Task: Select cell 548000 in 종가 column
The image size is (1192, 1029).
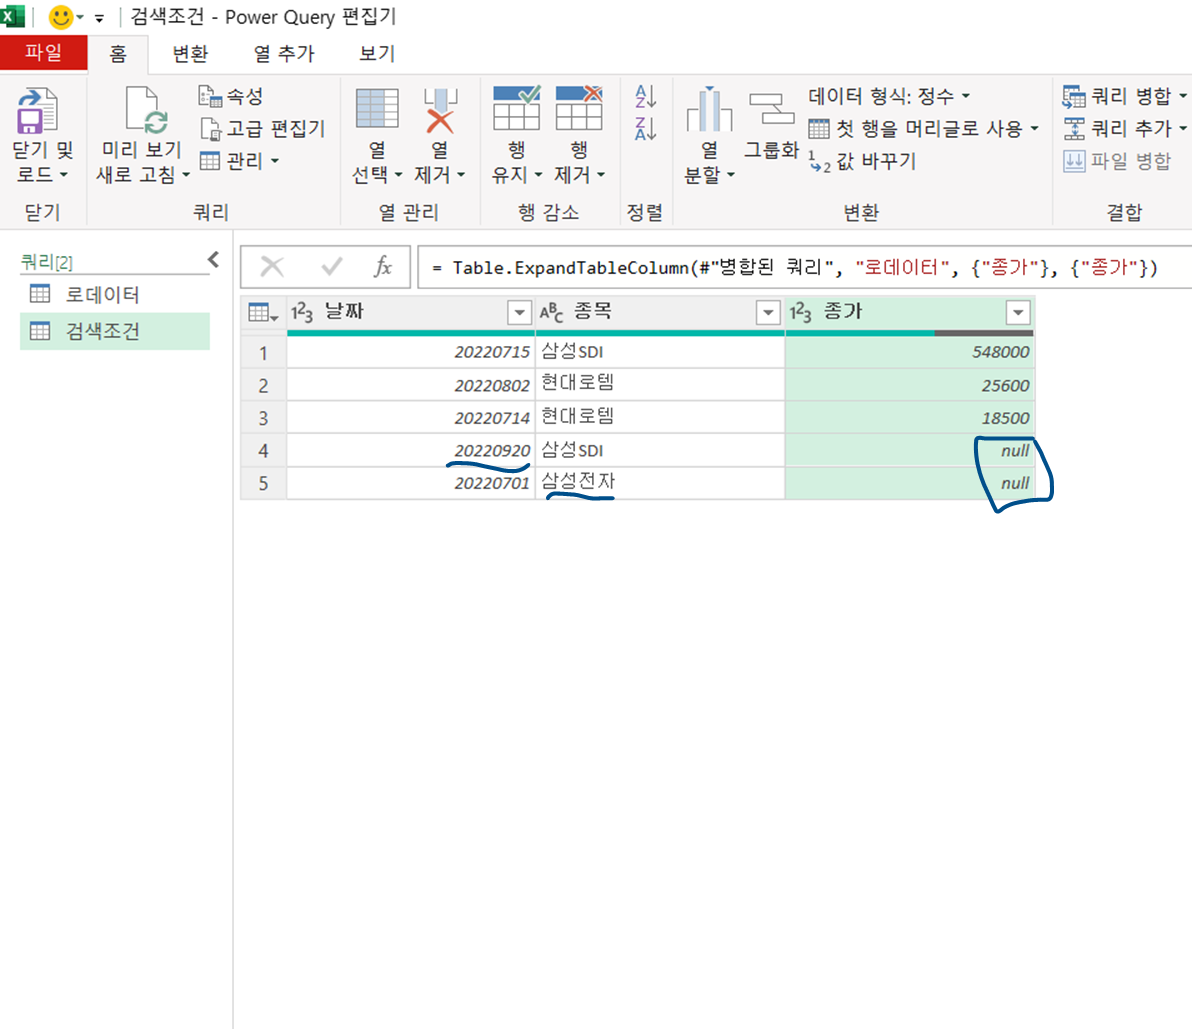Action: pyautogui.click(x=910, y=352)
